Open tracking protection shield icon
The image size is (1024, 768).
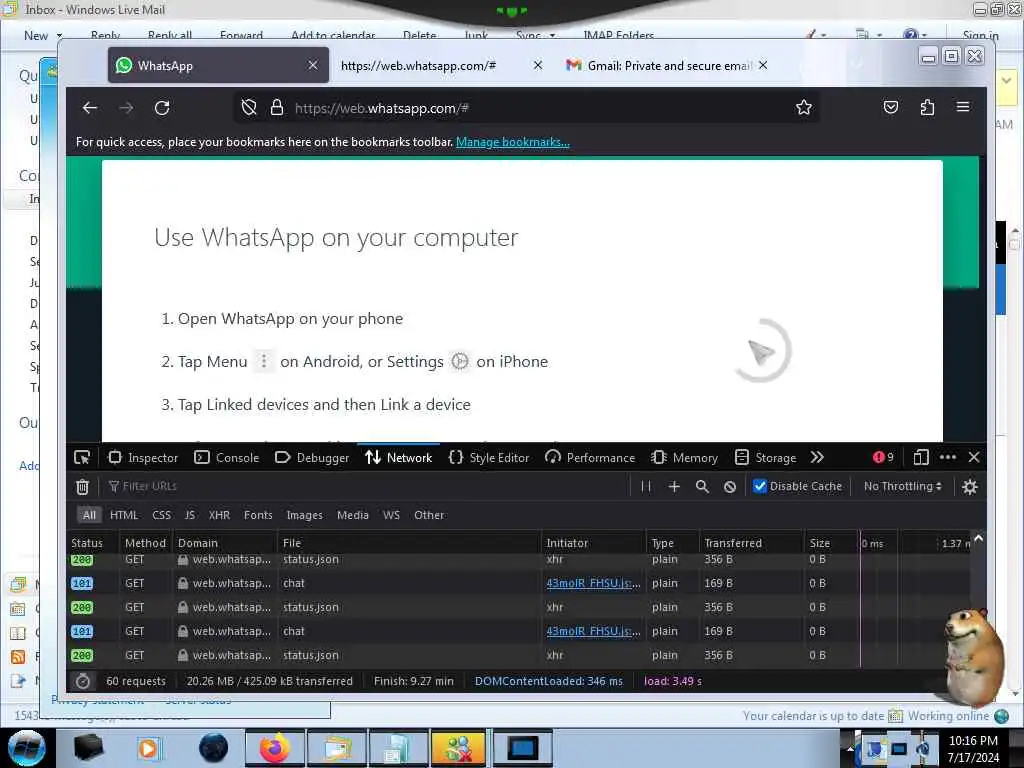coord(249,108)
